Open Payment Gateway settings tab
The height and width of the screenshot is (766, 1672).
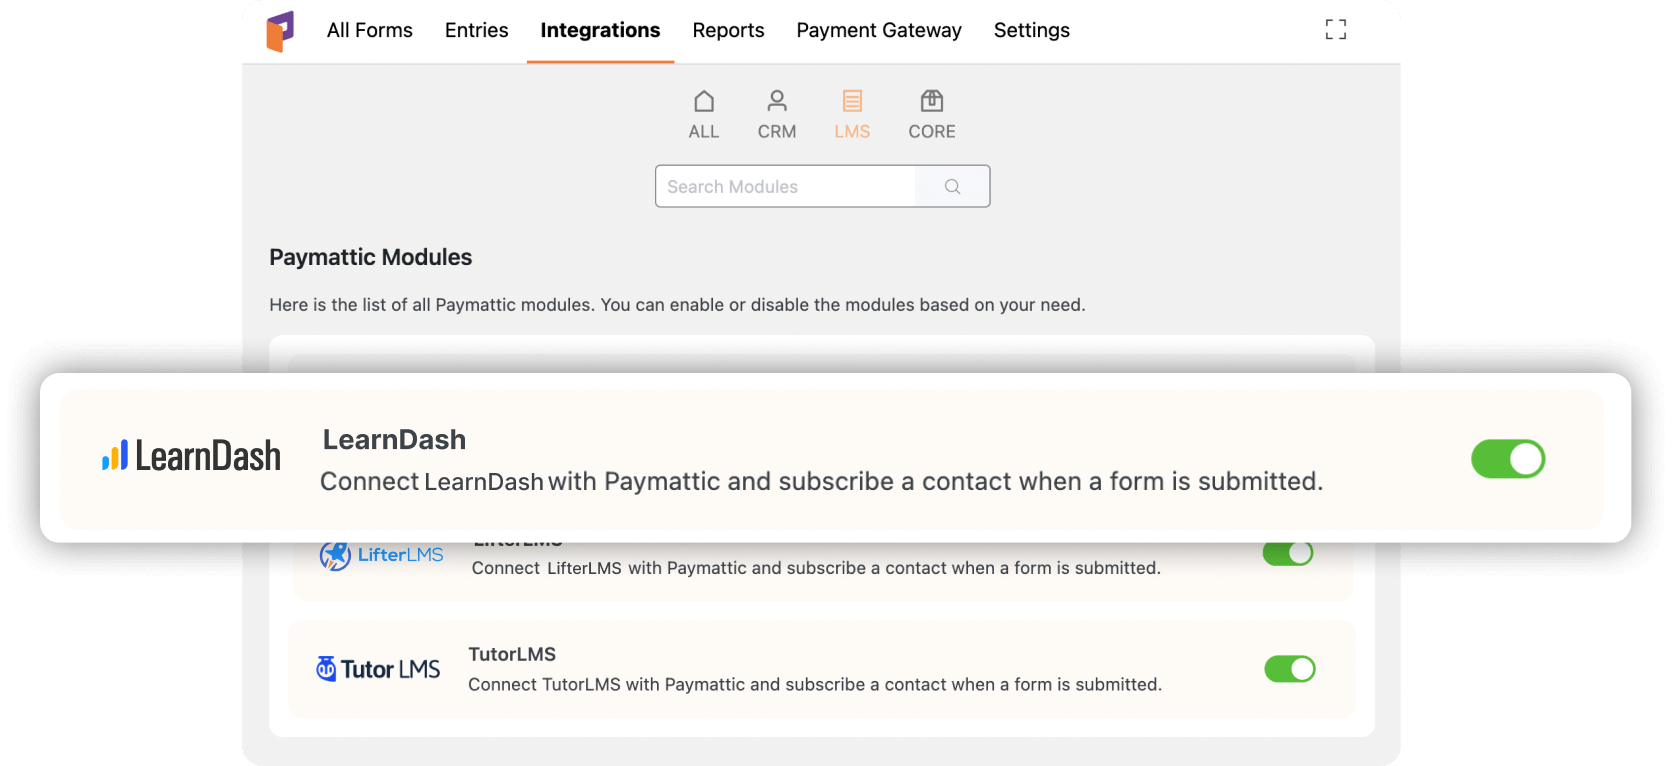(879, 30)
